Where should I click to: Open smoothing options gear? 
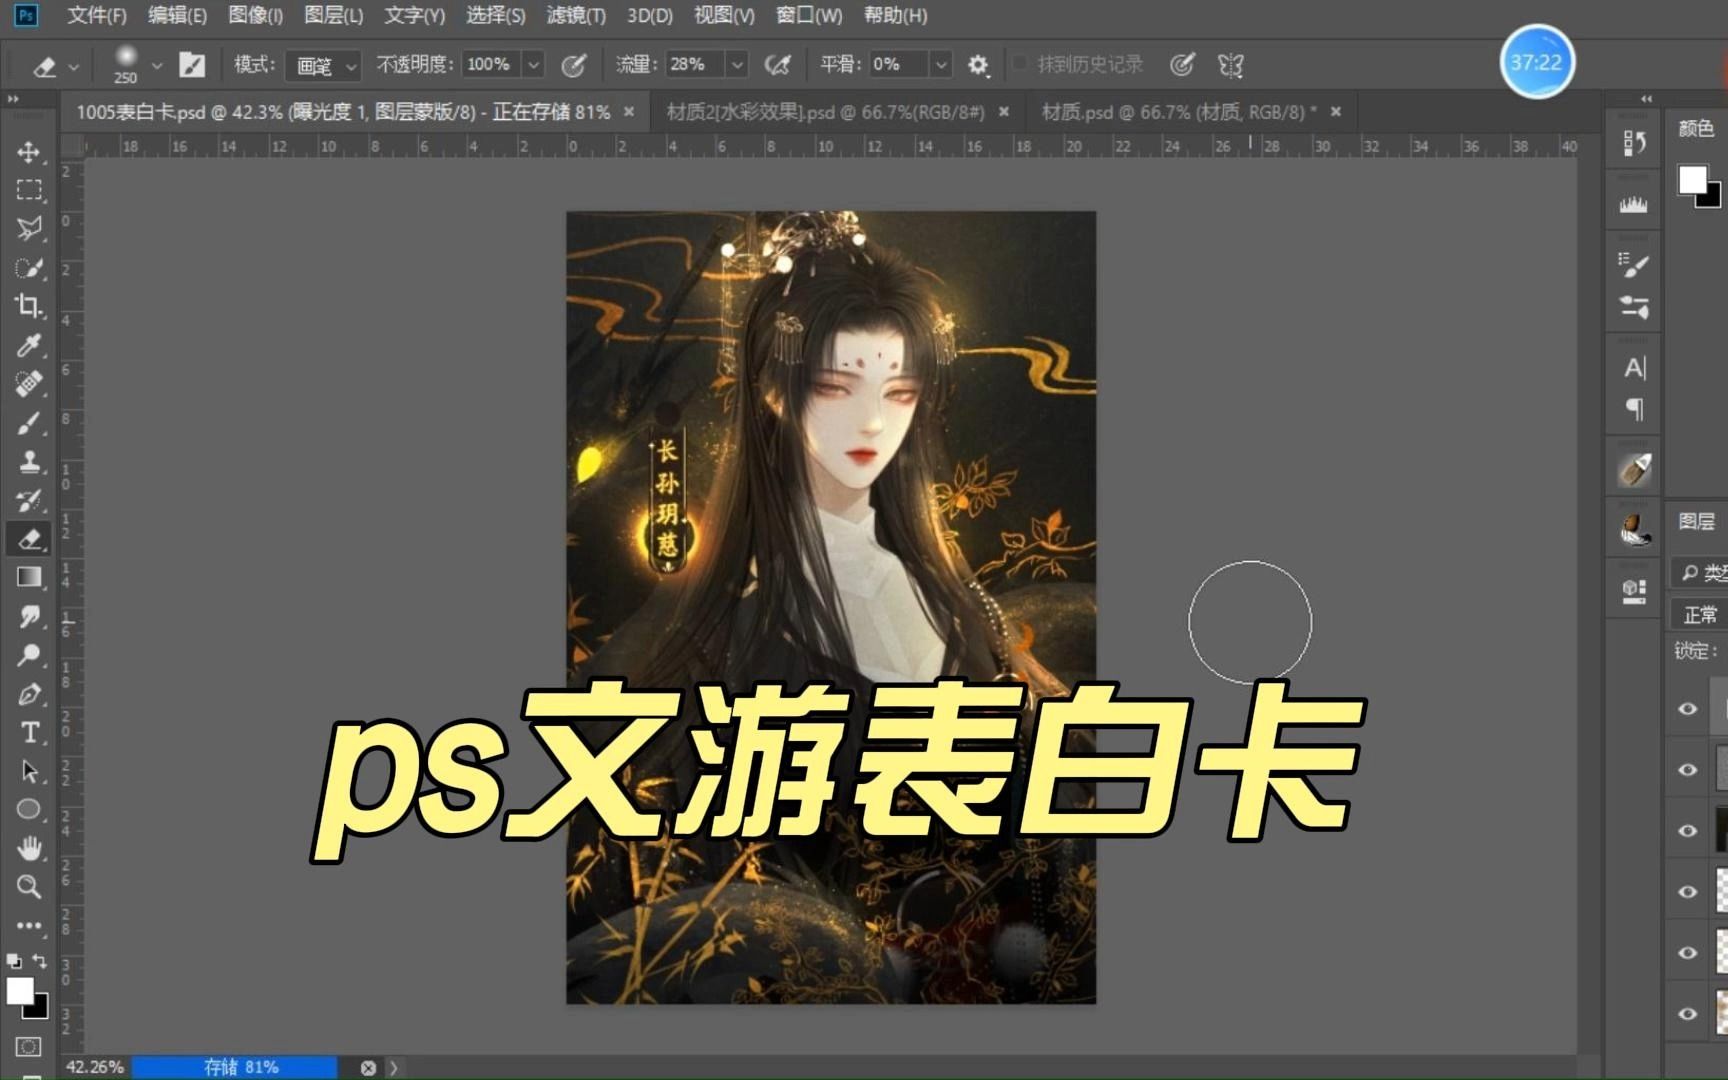[x=978, y=66]
